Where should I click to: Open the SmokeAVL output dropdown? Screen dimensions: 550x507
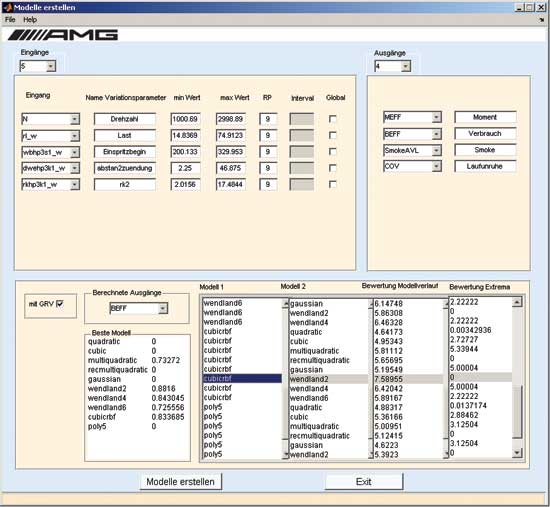pyautogui.click(x=436, y=150)
